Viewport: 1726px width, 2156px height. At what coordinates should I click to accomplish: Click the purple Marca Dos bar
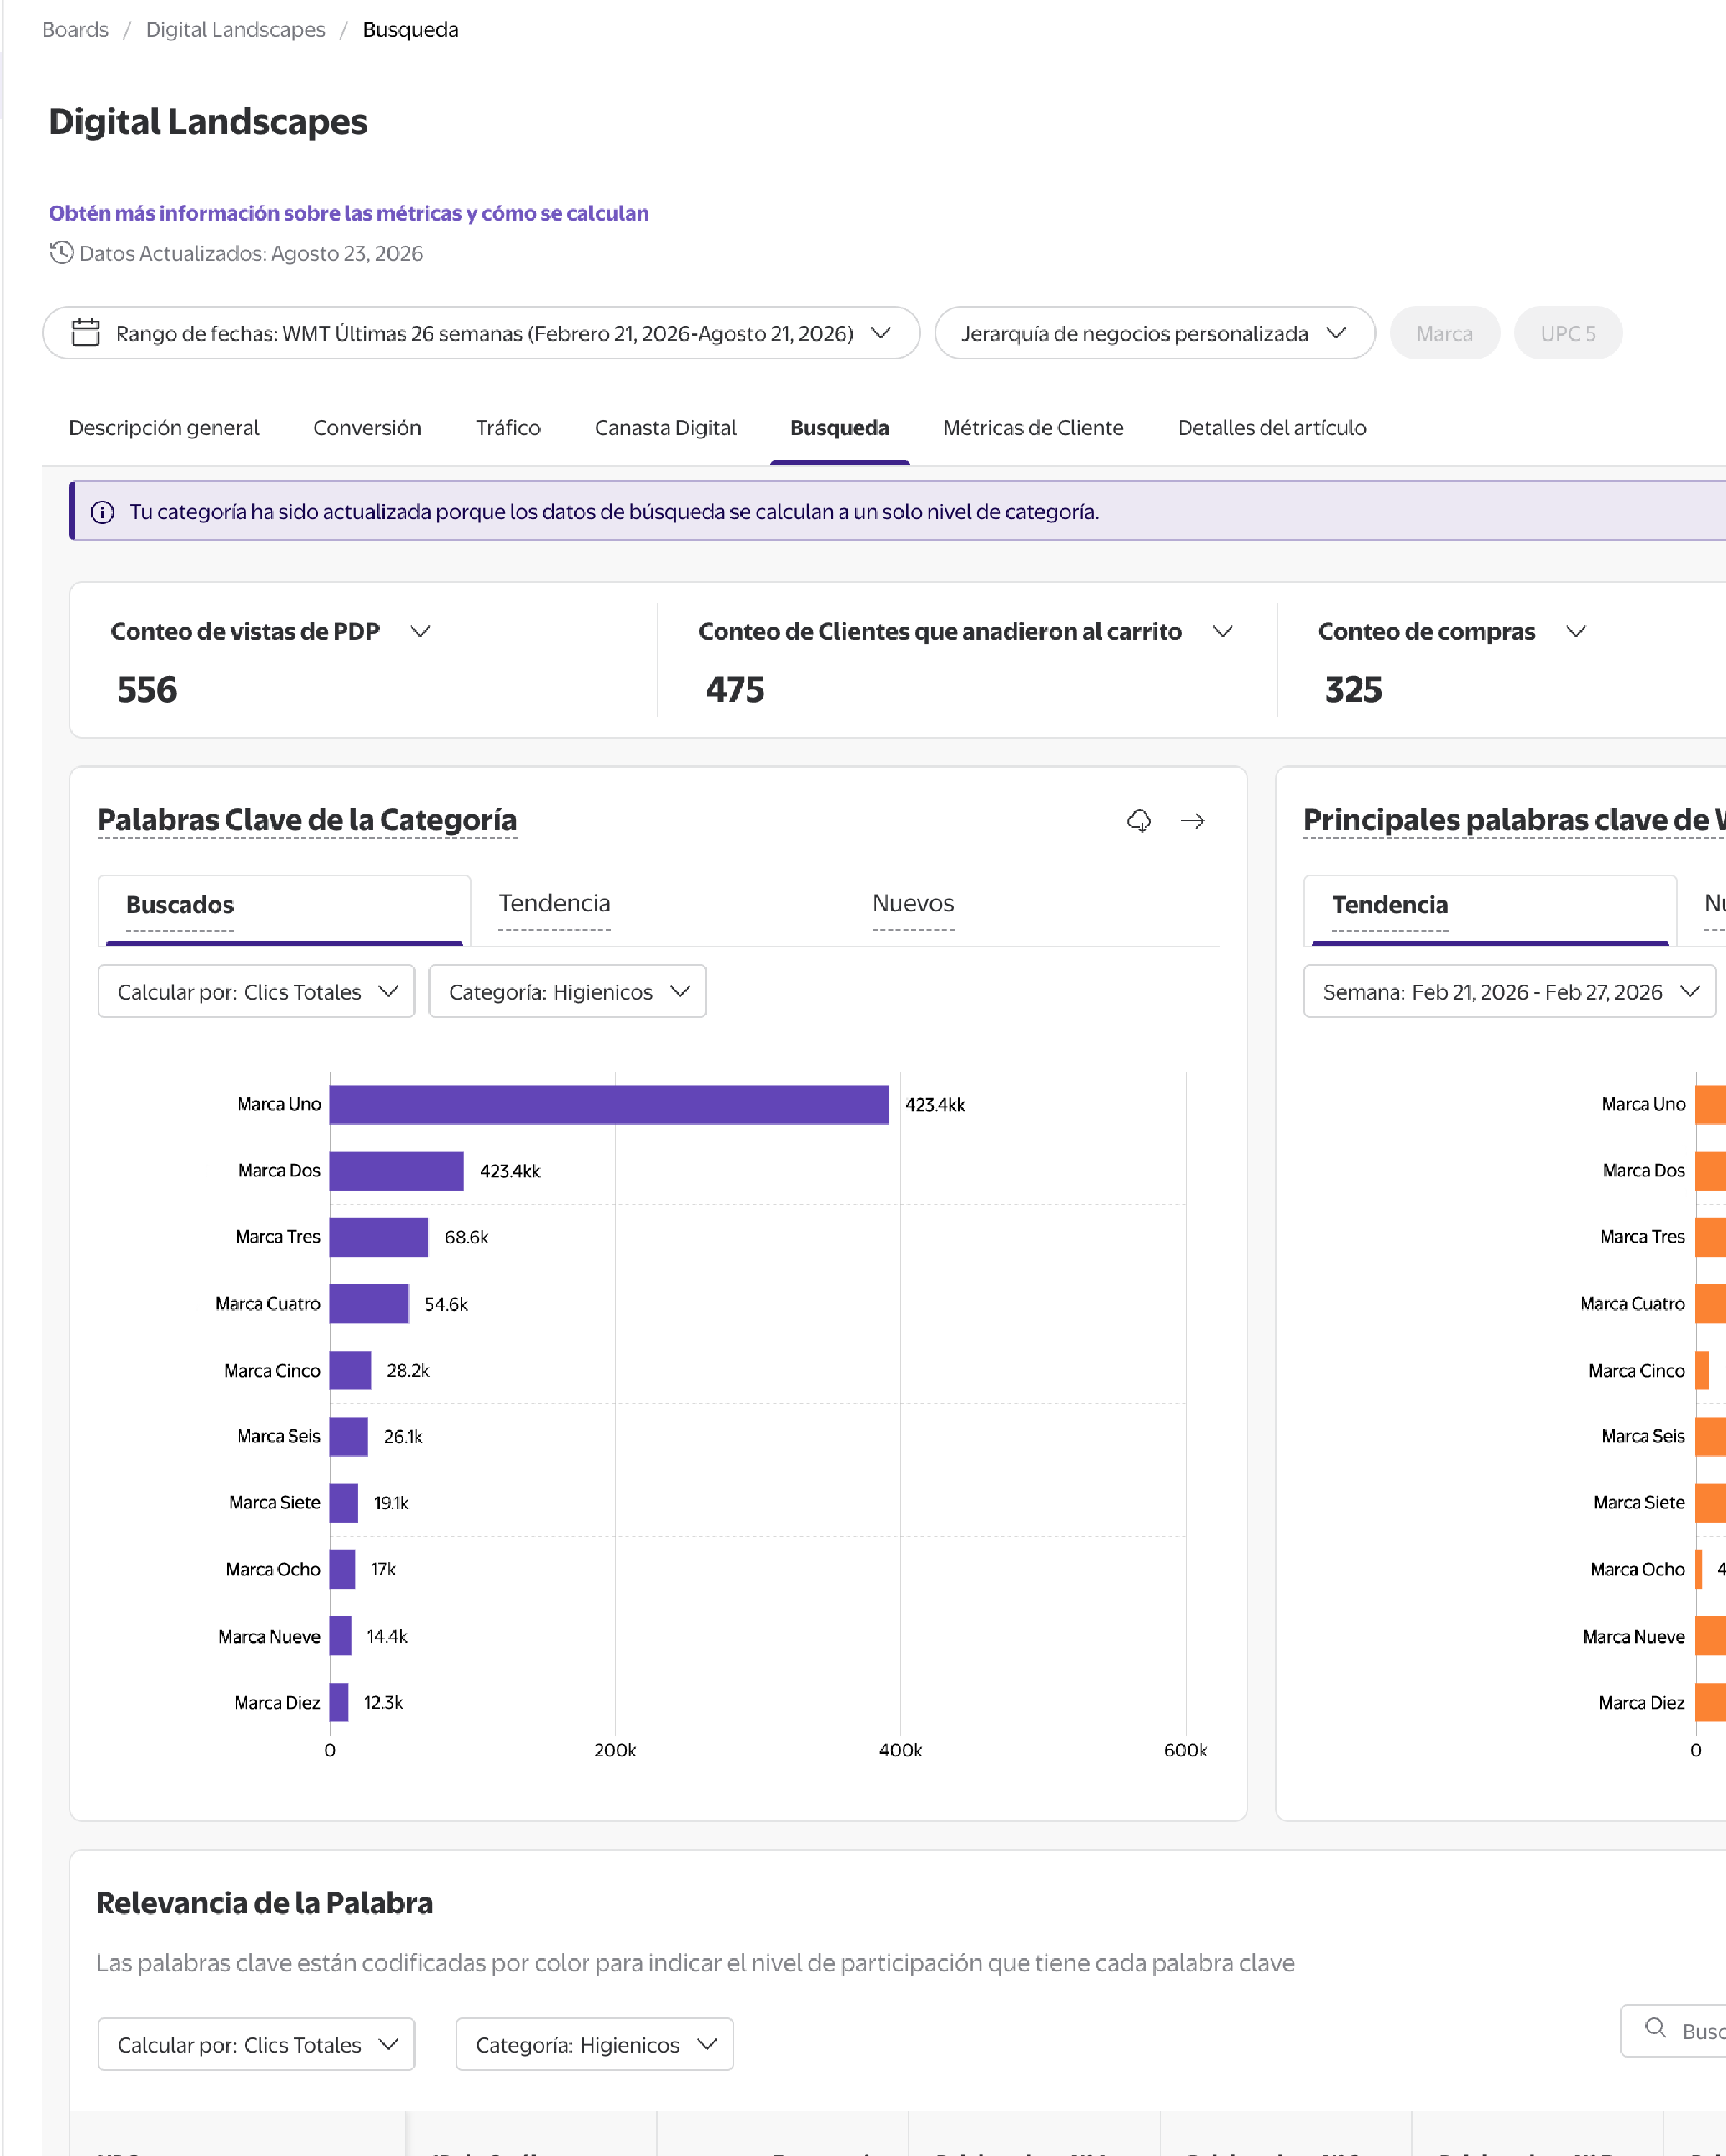396,1171
